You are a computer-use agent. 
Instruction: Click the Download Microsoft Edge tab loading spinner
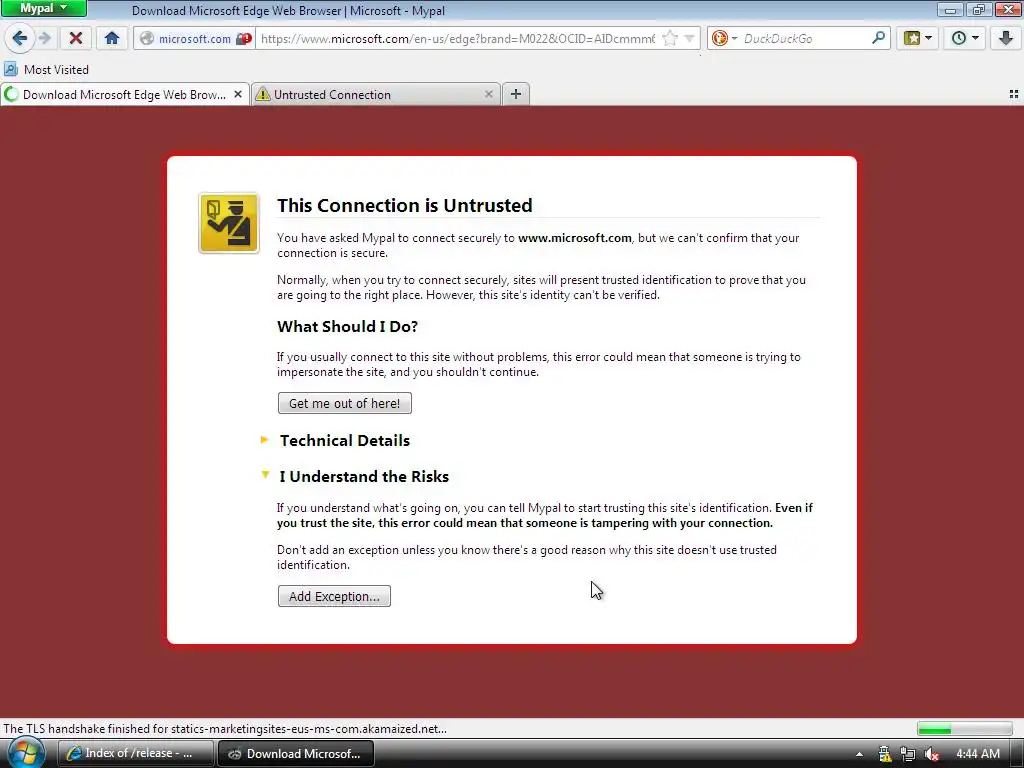(x=11, y=95)
